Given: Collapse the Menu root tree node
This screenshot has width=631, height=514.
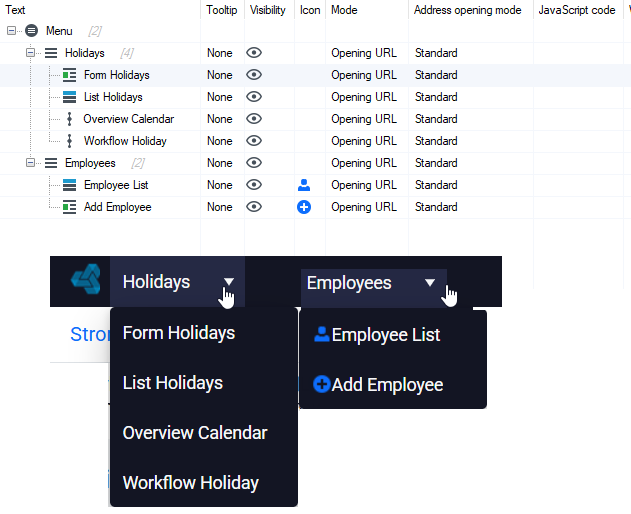Looking at the screenshot, I should 12,31.
